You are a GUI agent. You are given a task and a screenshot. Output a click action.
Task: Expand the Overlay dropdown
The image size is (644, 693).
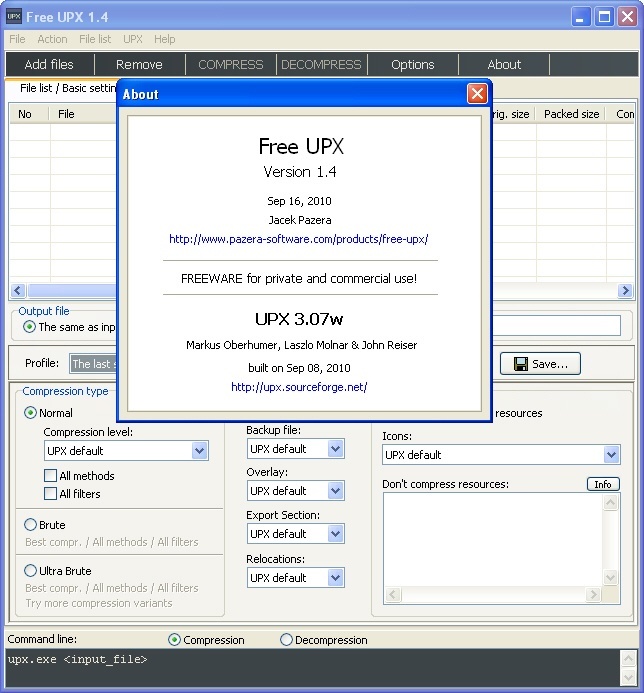pyautogui.click(x=335, y=491)
